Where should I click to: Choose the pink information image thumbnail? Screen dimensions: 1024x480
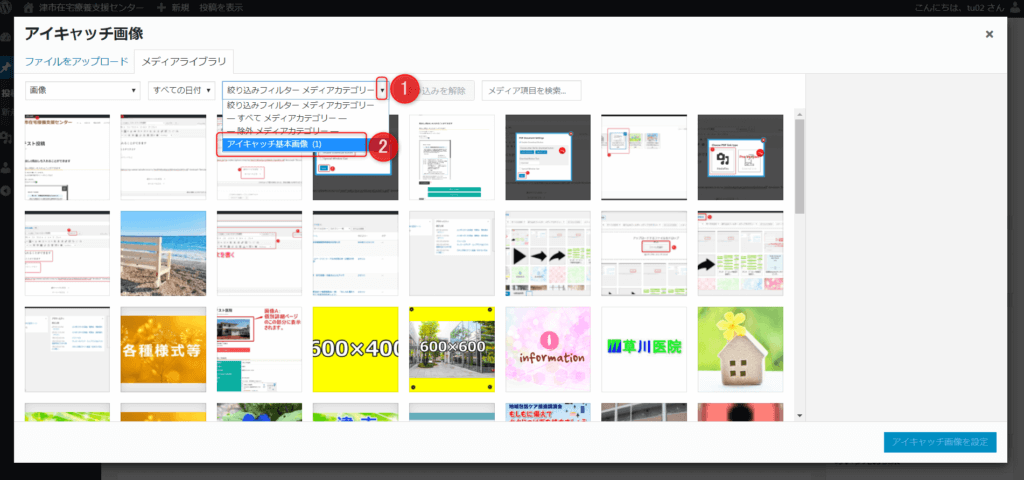pos(547,349)
